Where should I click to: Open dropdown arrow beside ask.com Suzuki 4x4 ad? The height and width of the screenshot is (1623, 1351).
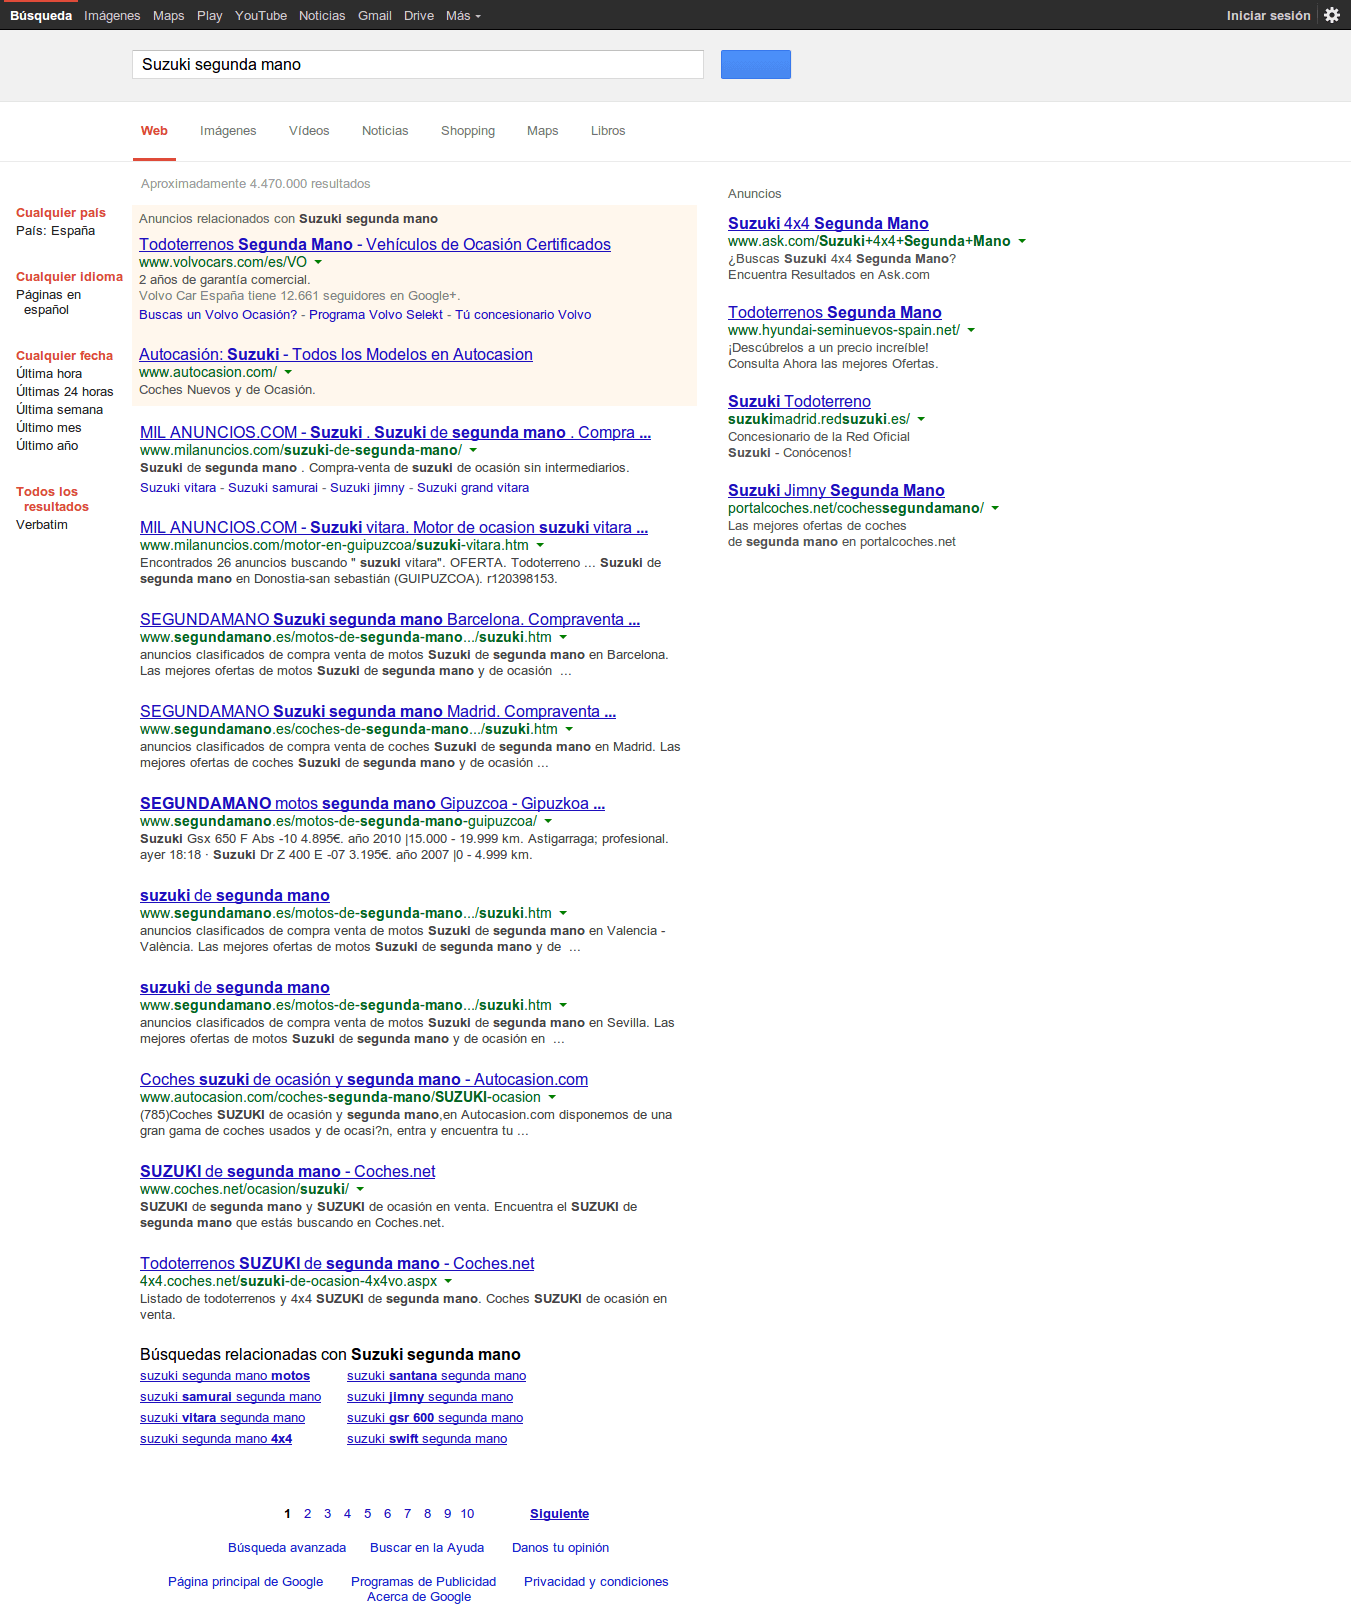click(1022, 241)
